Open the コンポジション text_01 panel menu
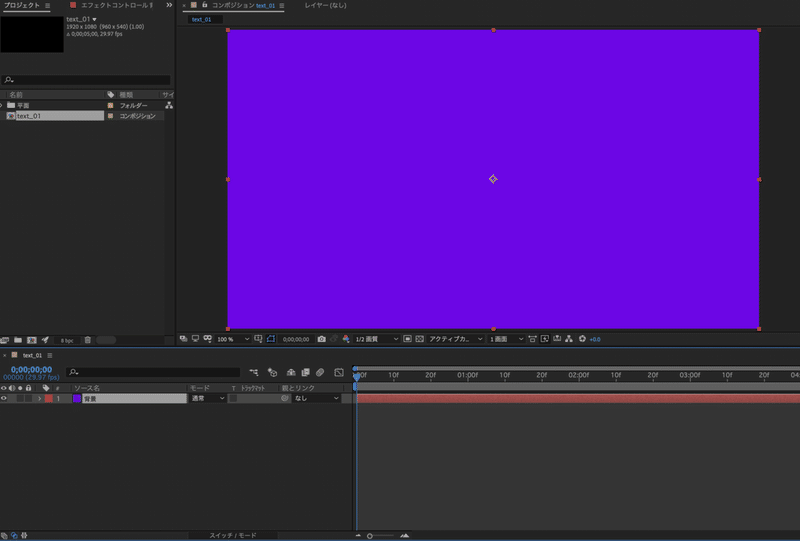800x541 pixels. 282,6
